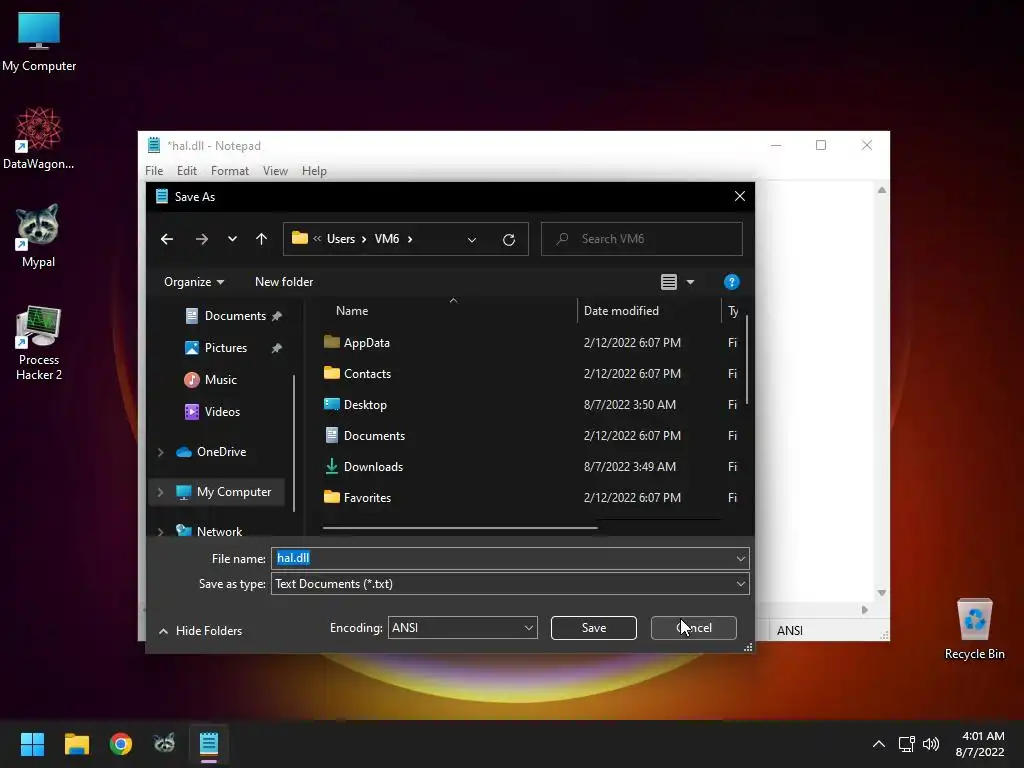Open the Notepad Format menu

(x=230, y=171)
